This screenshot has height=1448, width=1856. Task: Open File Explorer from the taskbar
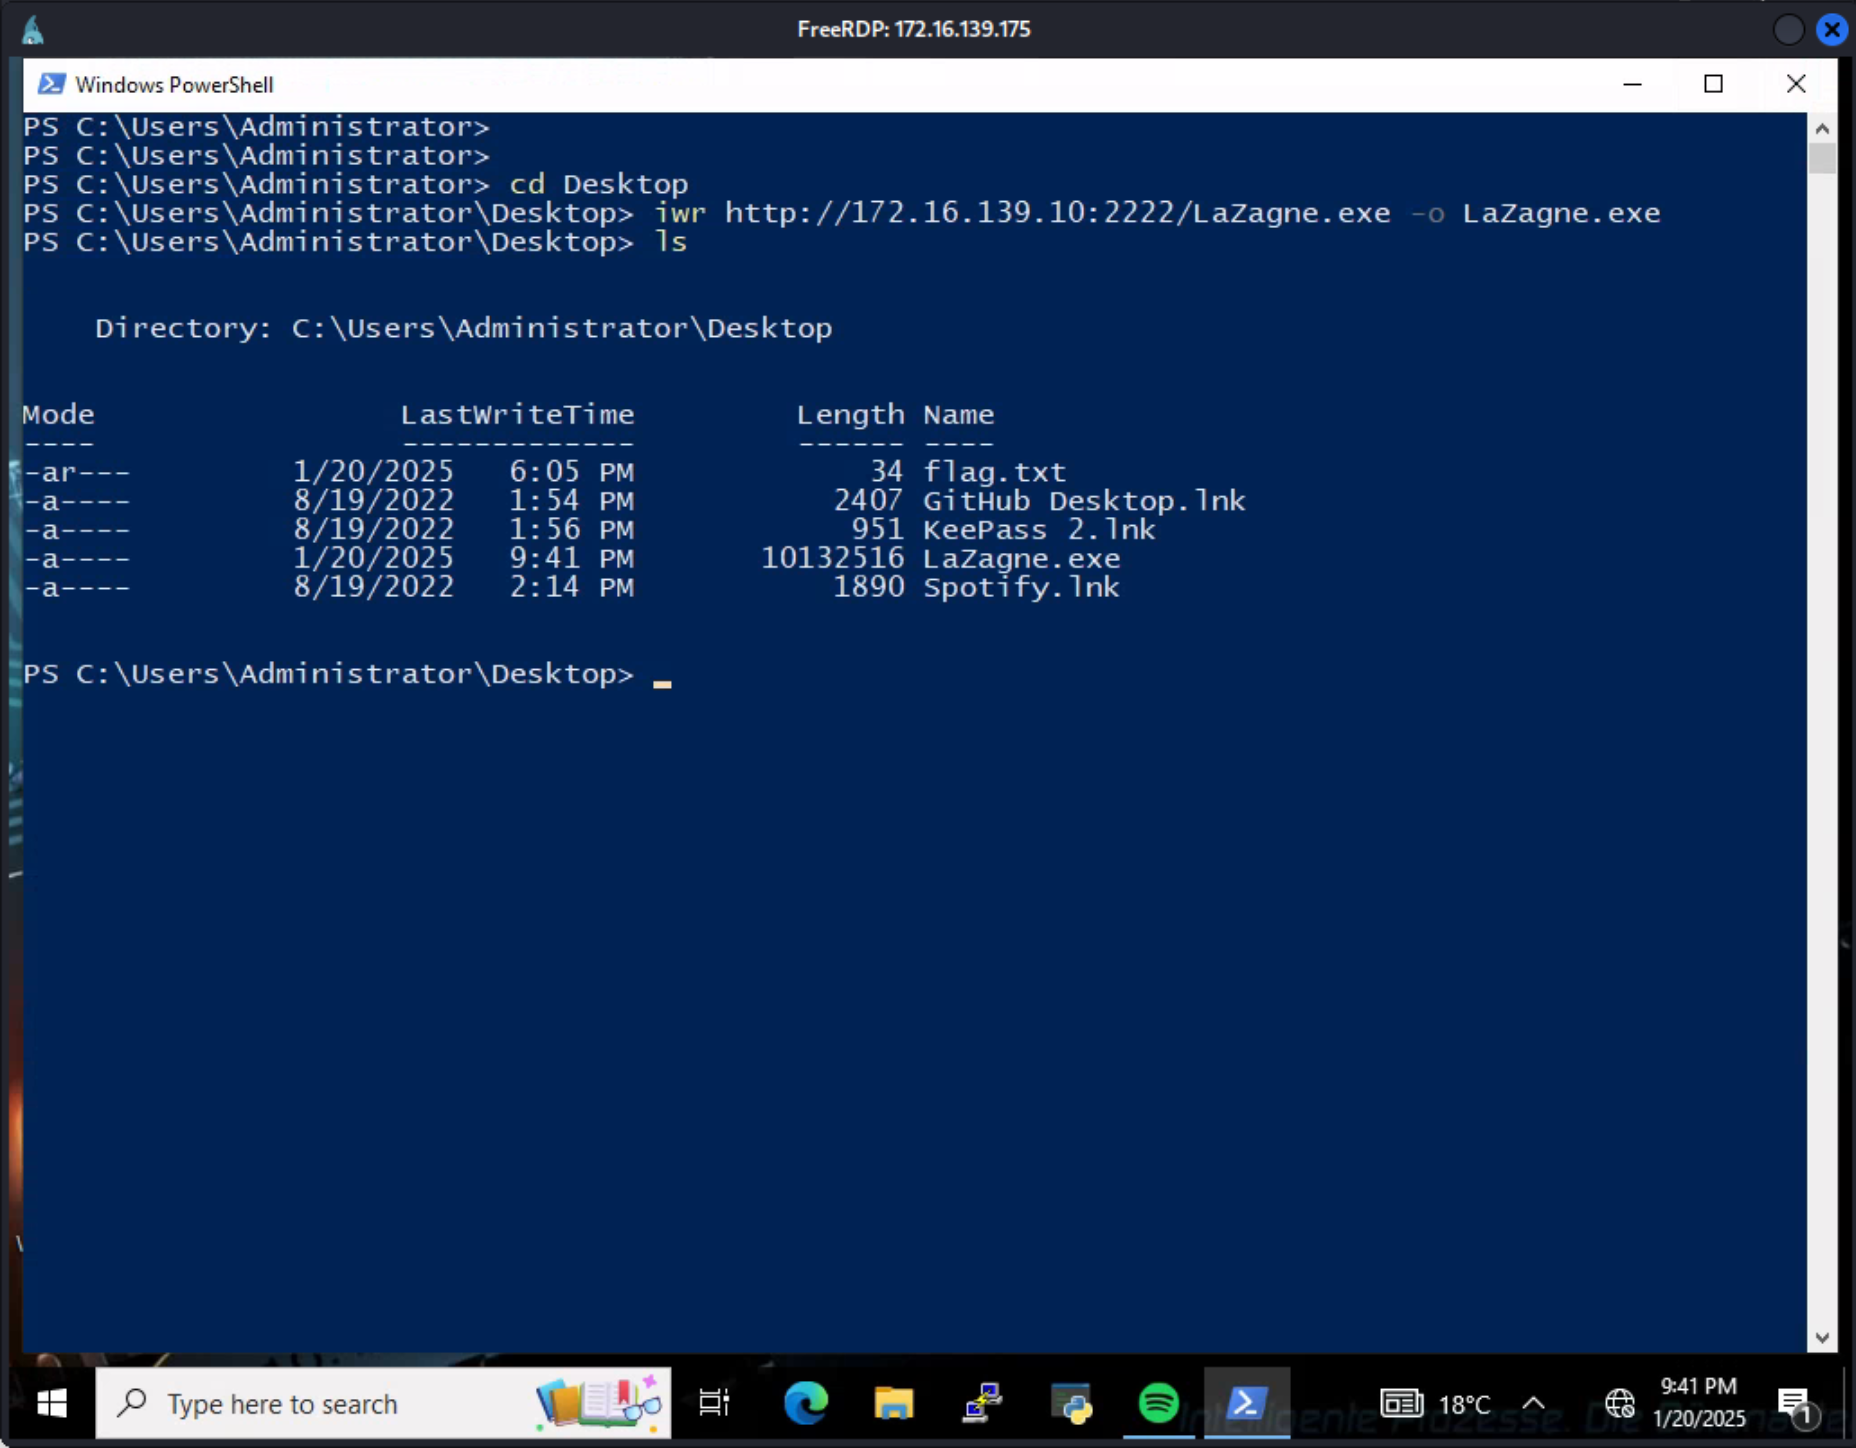pyautogui.click(x=893, y=1404)
